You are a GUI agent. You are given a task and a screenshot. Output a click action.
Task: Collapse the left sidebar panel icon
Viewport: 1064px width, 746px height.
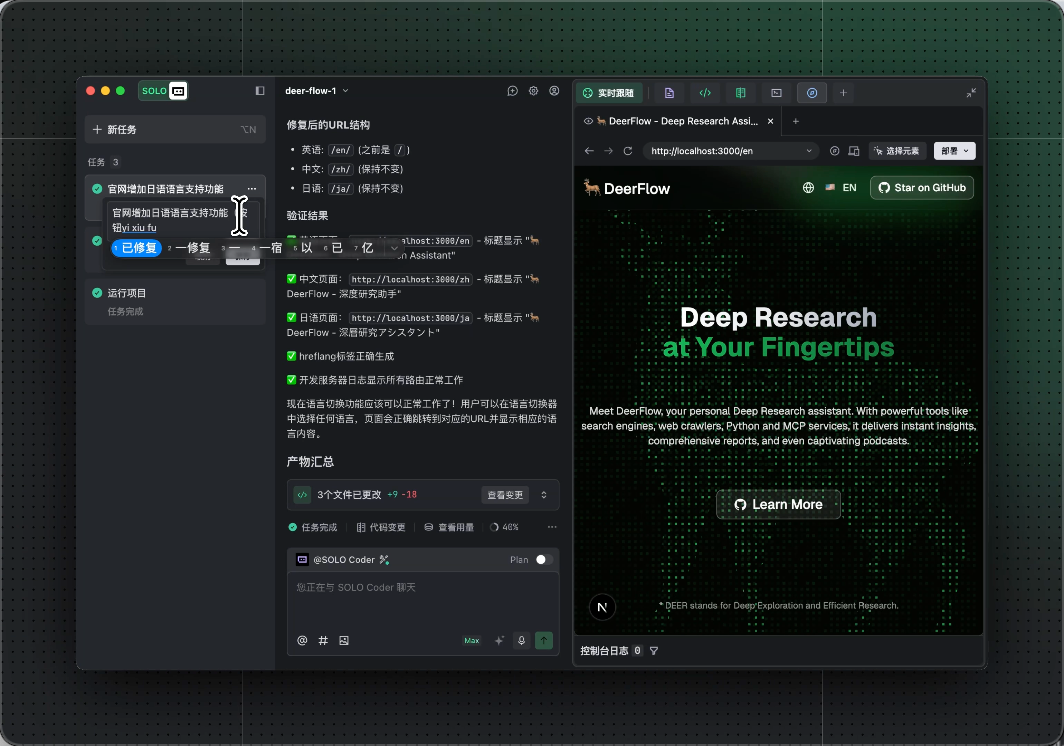click(260, 91)
